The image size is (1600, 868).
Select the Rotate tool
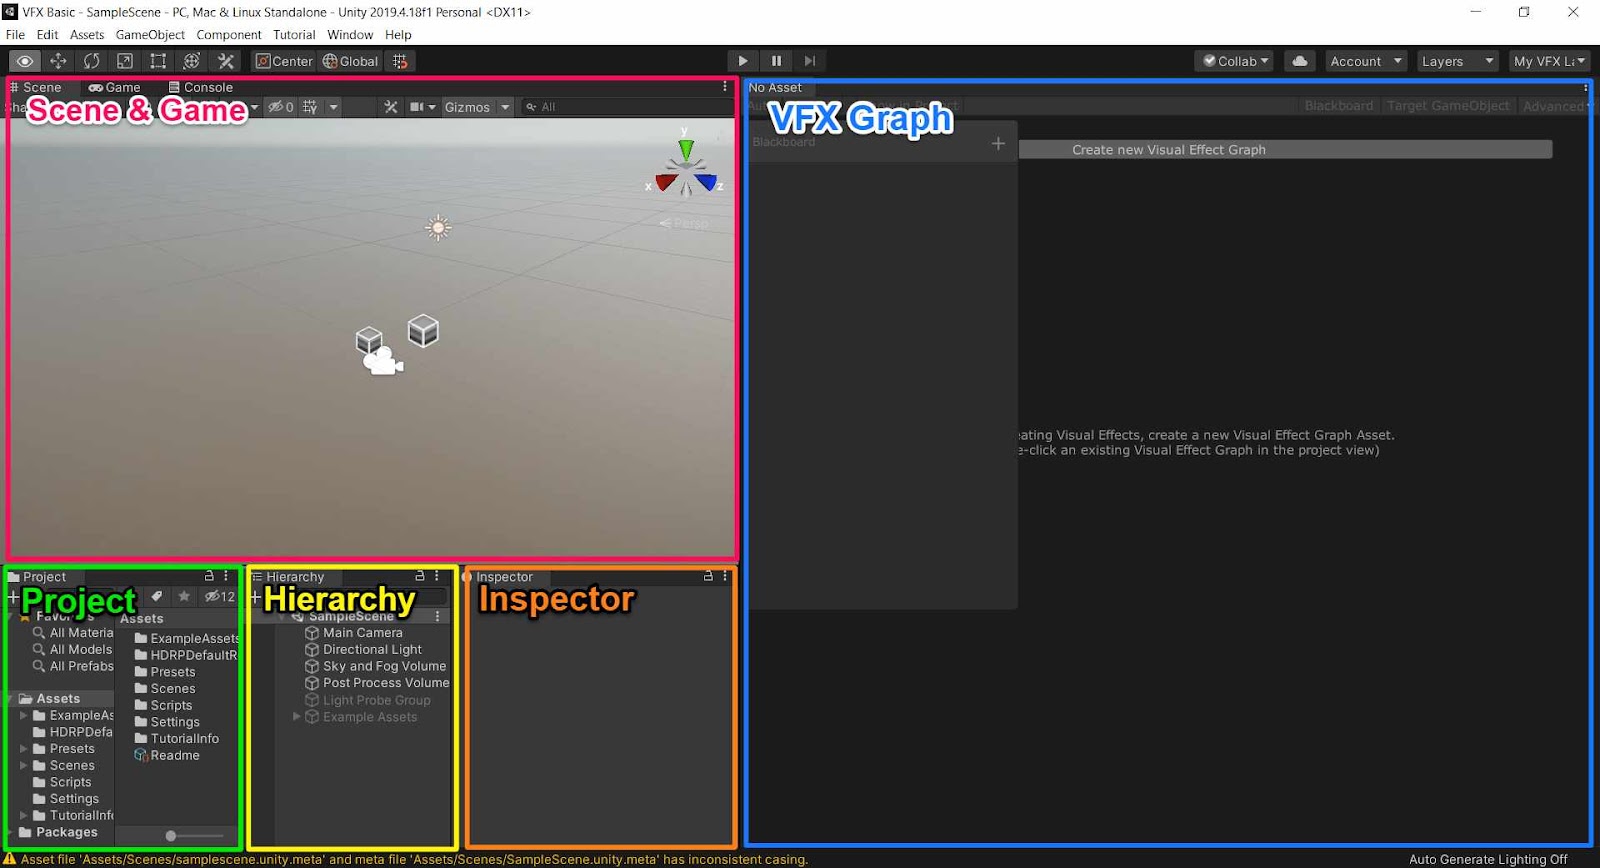(x=91, y=61)
